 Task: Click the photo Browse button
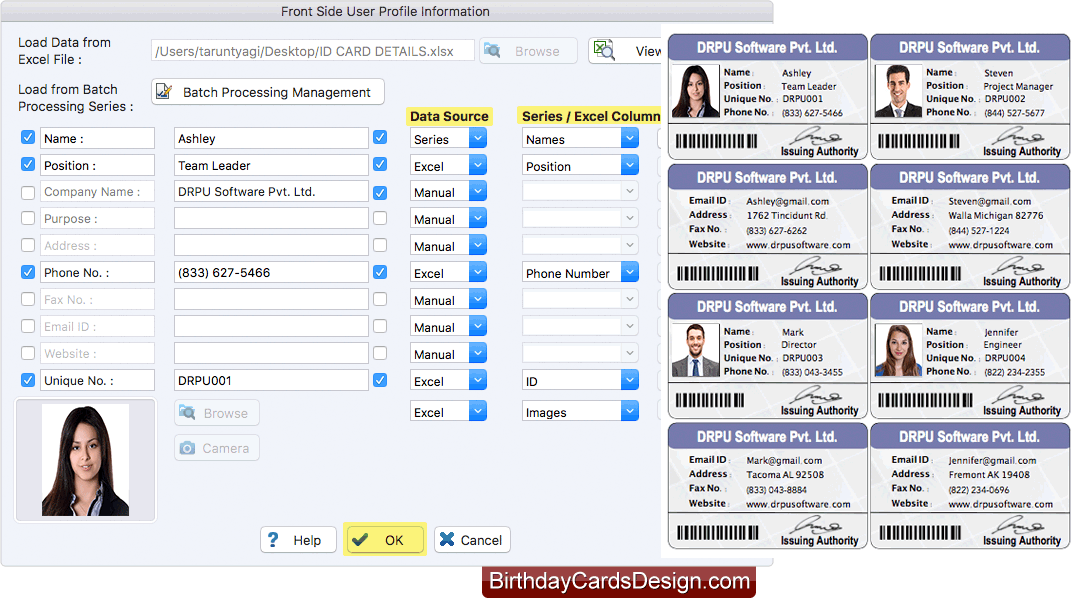click(x=217, y=413)
